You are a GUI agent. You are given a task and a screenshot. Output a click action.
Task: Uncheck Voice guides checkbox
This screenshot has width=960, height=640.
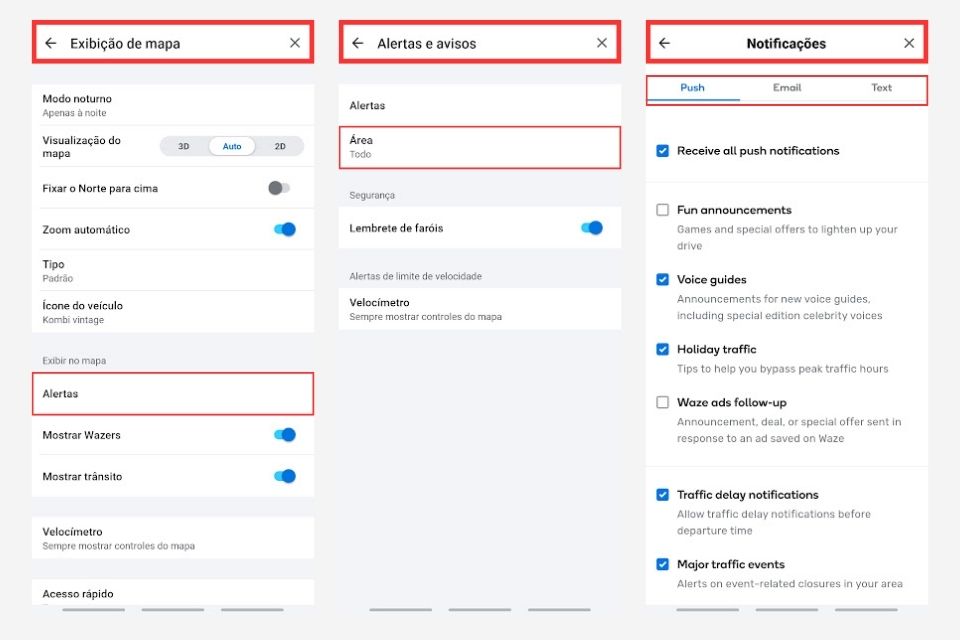click(662, 280)
